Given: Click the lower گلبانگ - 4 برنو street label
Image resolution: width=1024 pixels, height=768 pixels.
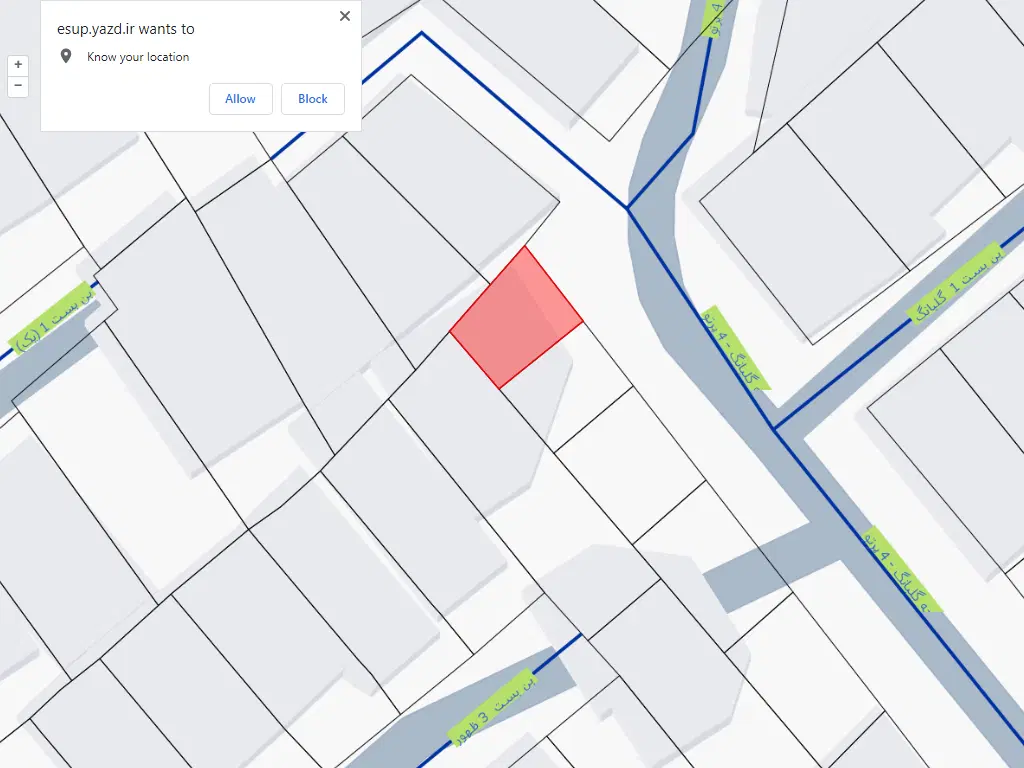Looking at the screenshot, I should pyautogui.click(x=902, y=569).
